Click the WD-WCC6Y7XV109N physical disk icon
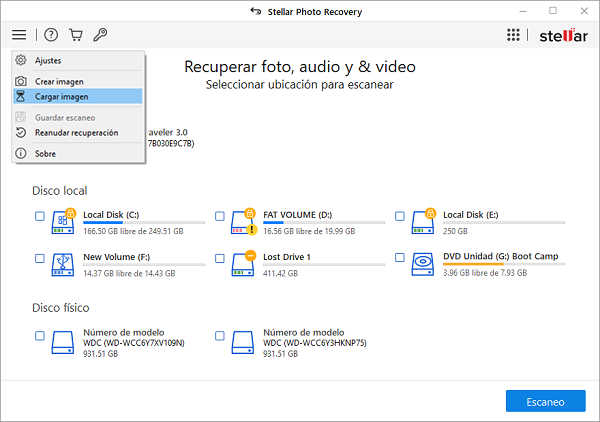The width and height of the screenshot is (600, 422). (63, 343)
